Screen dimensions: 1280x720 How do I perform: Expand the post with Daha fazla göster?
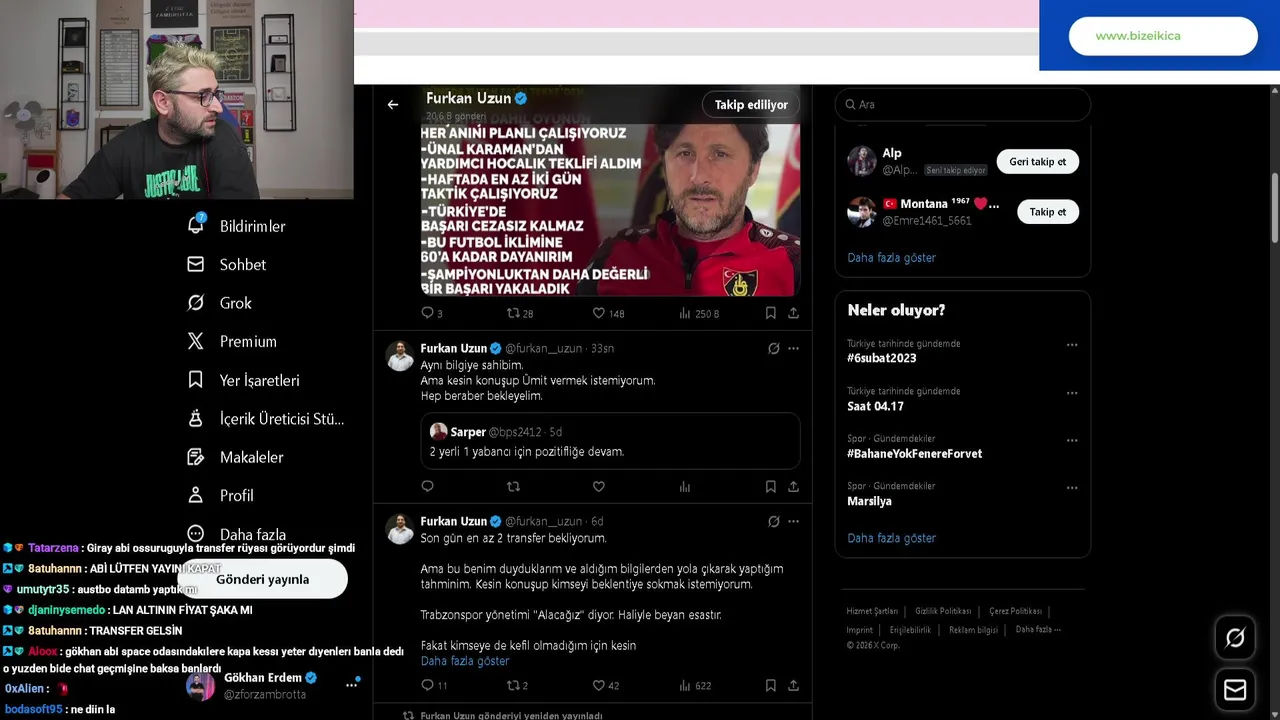point(465,661)
